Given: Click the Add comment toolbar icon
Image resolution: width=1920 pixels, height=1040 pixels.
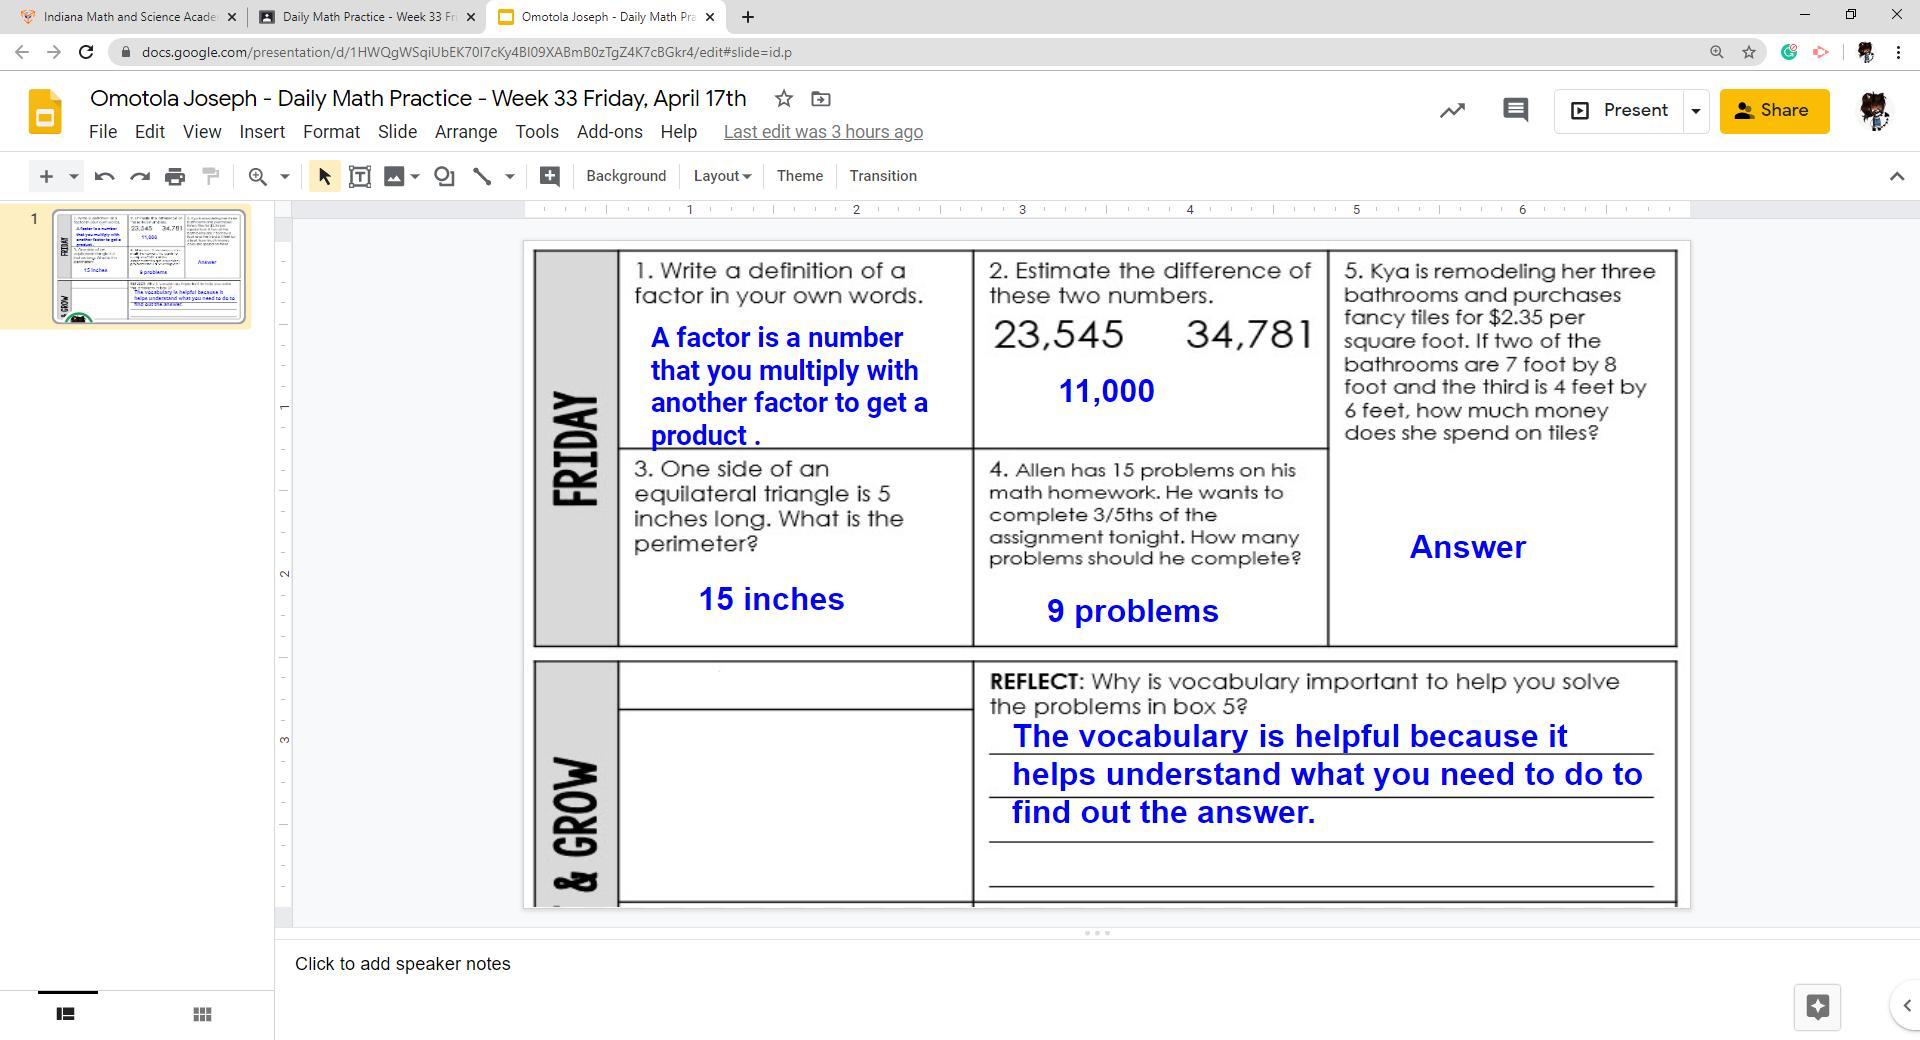Looking at the screenshot, I should (549, 177).
